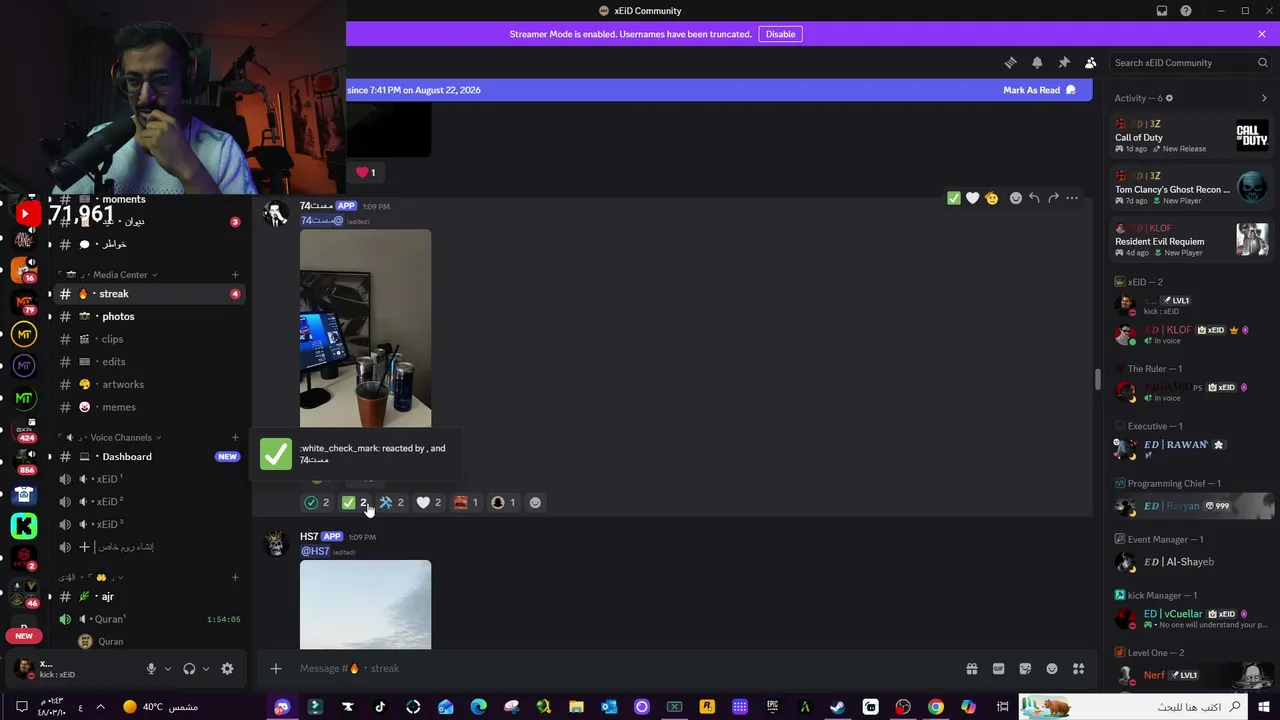This screenshot has height=720, width=1280.
Task: Open Discord help
Action: [1186, 11]
